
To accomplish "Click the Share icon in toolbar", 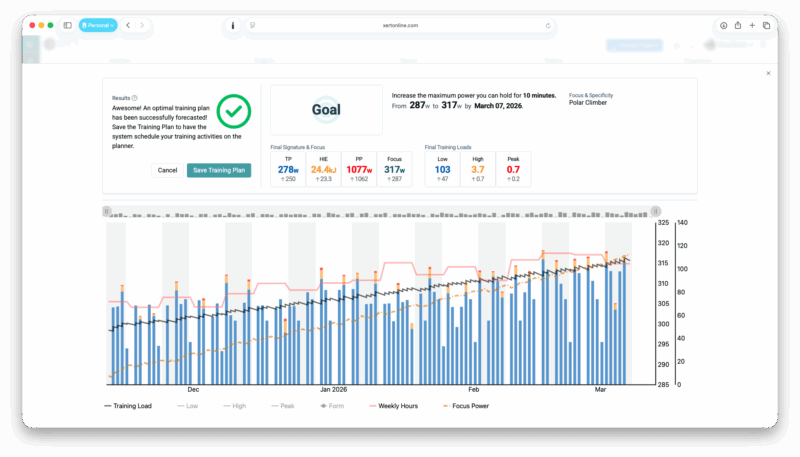I will coord(738,25).
